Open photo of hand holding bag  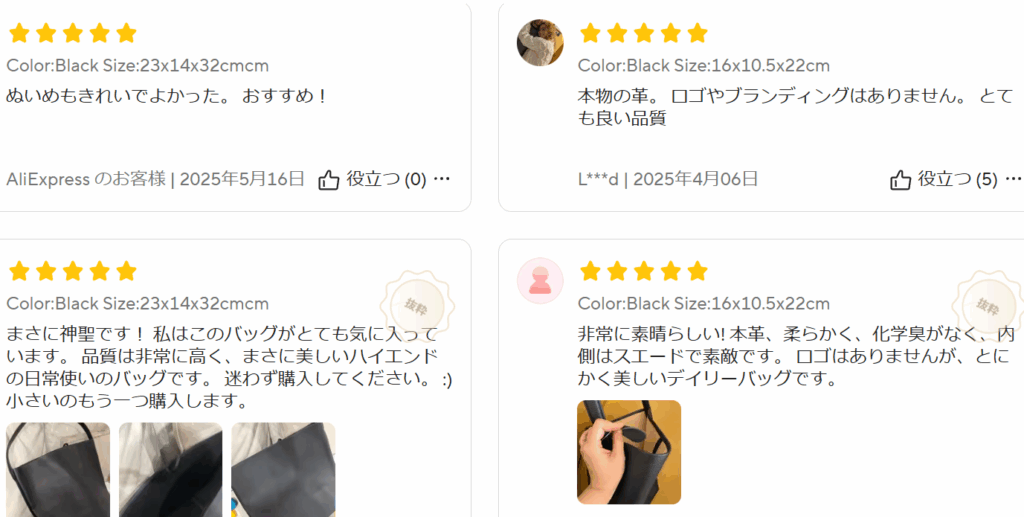629,452
